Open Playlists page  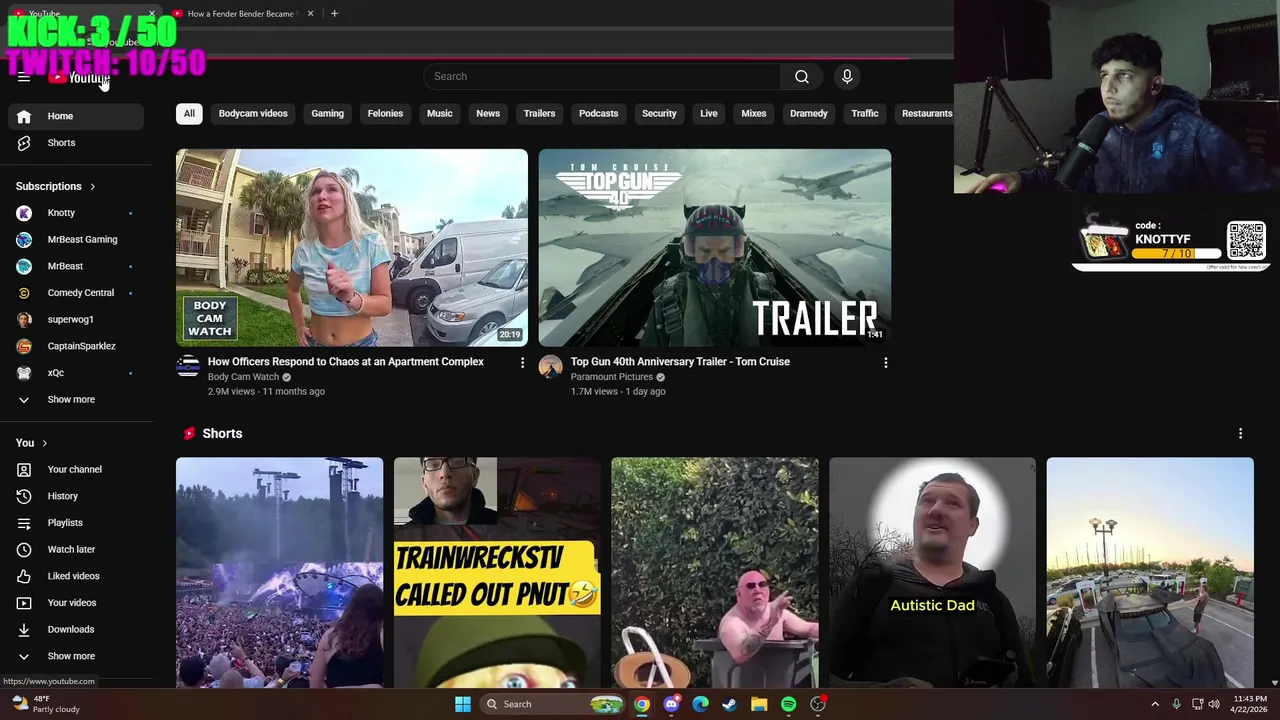point(76,523)
